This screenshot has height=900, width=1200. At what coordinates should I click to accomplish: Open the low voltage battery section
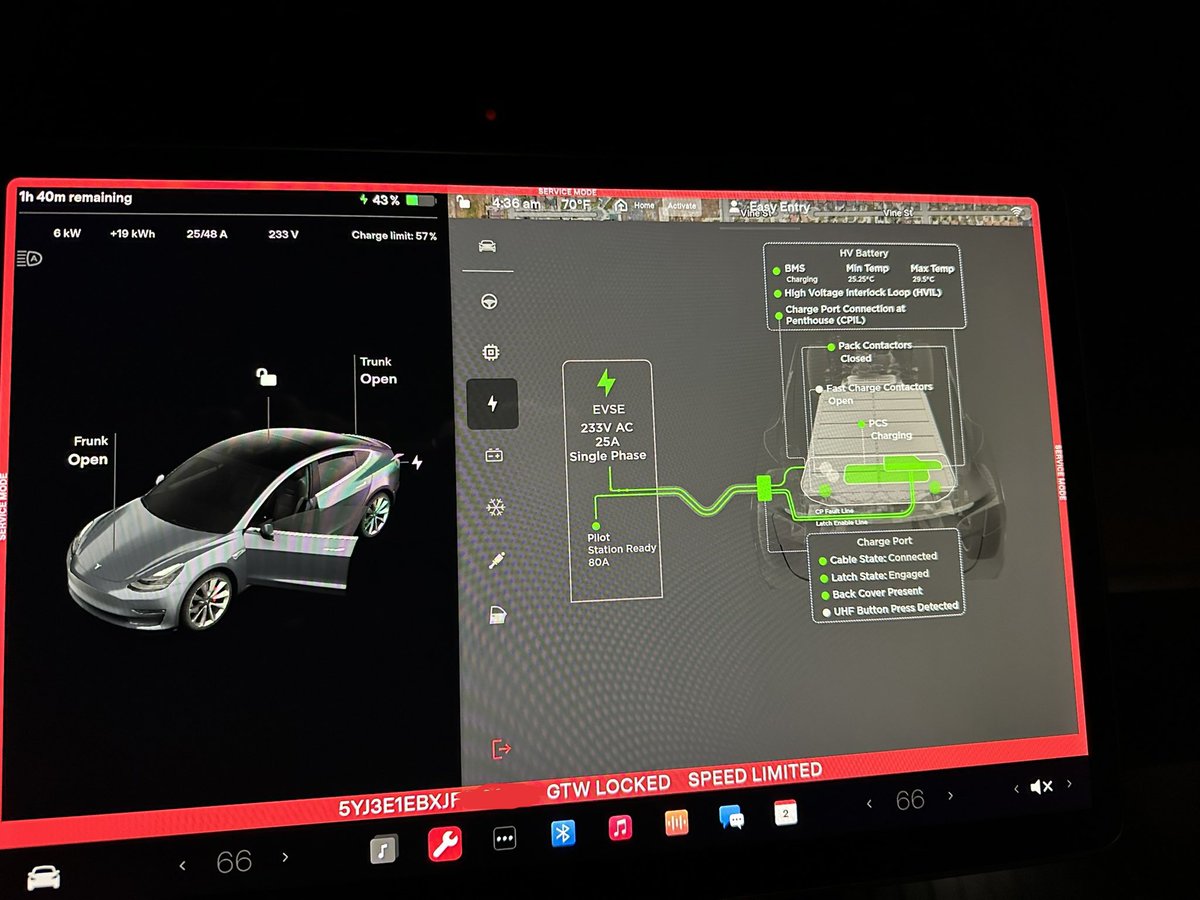pos(494,456)
